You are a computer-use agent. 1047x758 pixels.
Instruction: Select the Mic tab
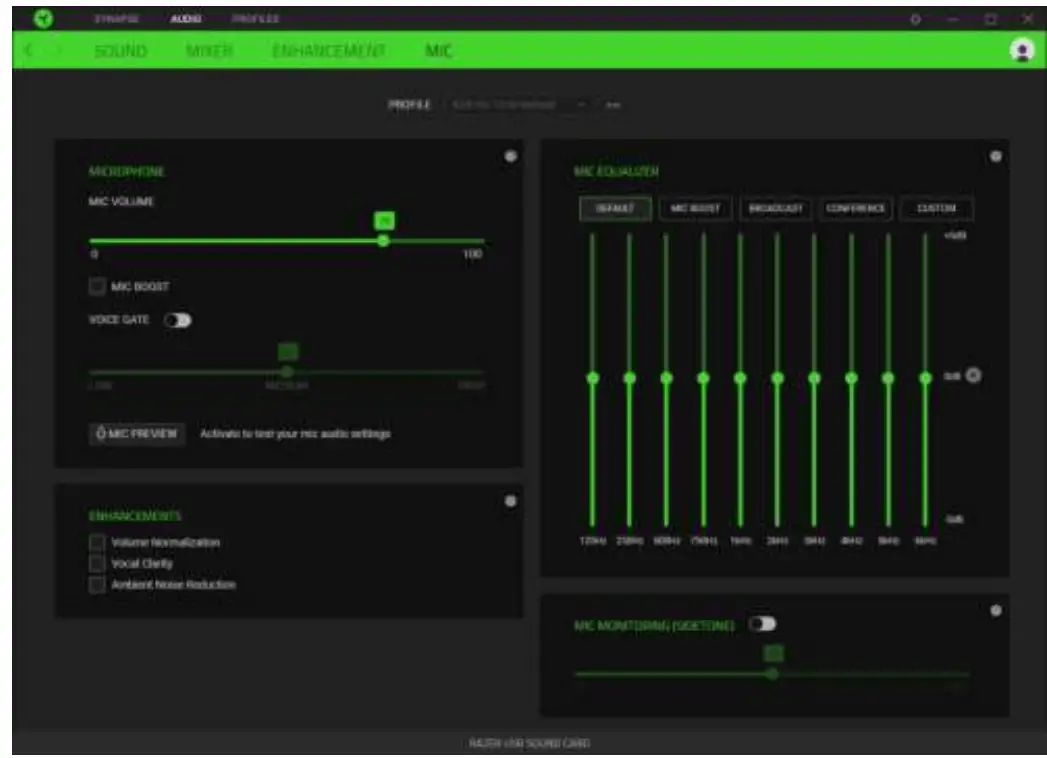pyautogui.click(x=439, y=51)
